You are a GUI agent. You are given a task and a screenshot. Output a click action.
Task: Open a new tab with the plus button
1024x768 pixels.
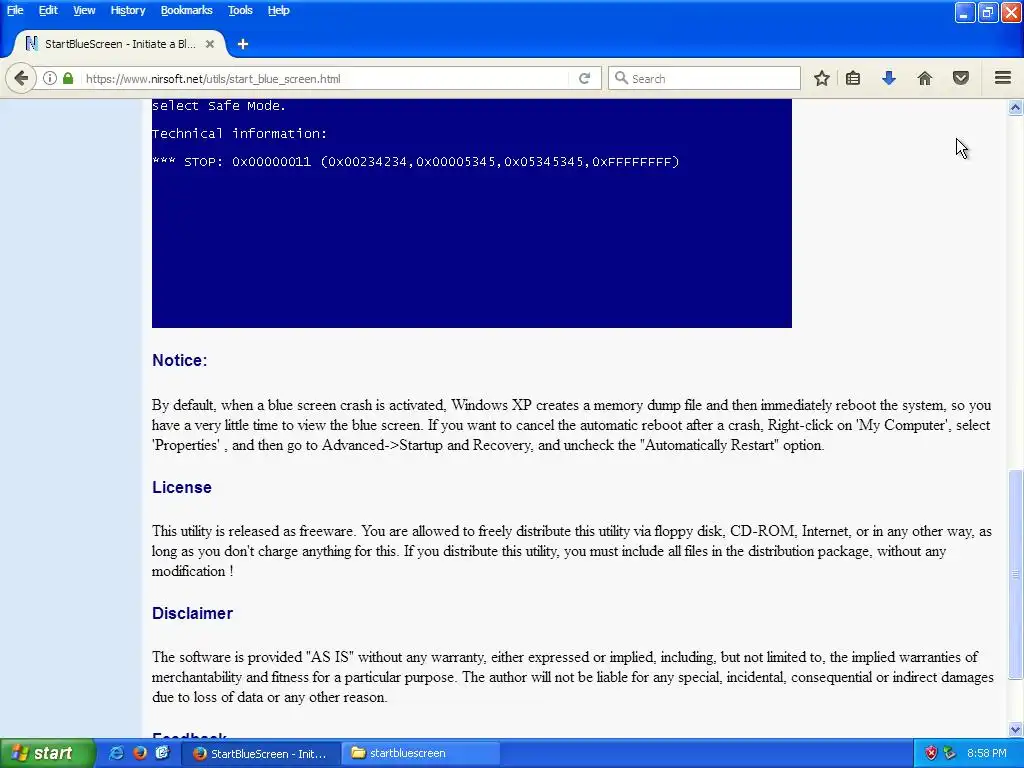tap(243, 44)
